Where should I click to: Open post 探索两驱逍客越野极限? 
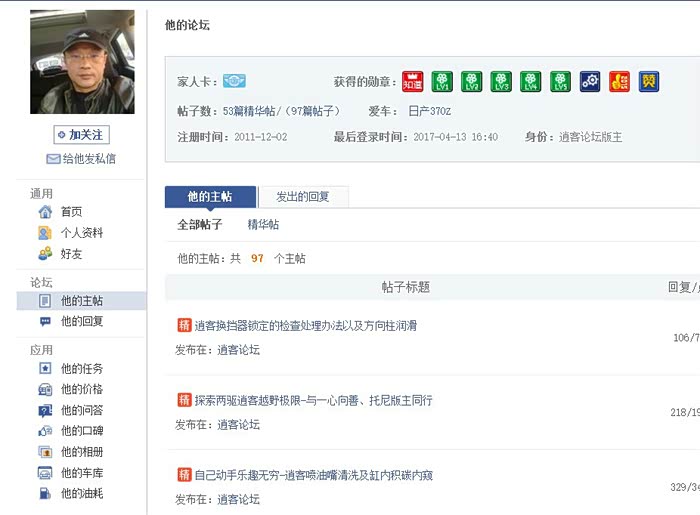[x=313, y=400]
